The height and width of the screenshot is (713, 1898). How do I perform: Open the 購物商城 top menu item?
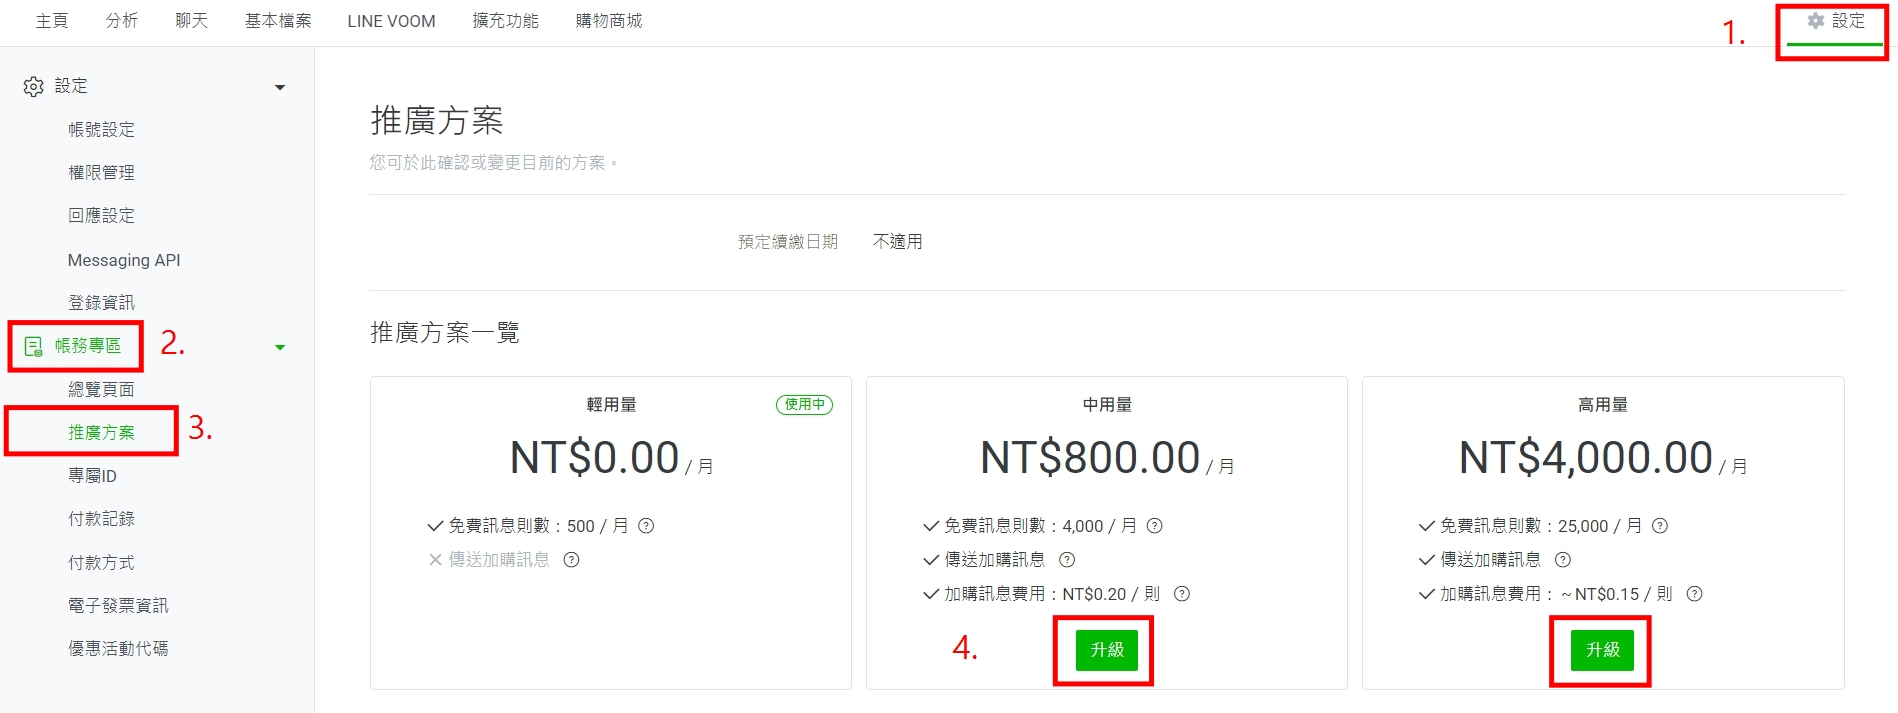click(x=608, y=21)
